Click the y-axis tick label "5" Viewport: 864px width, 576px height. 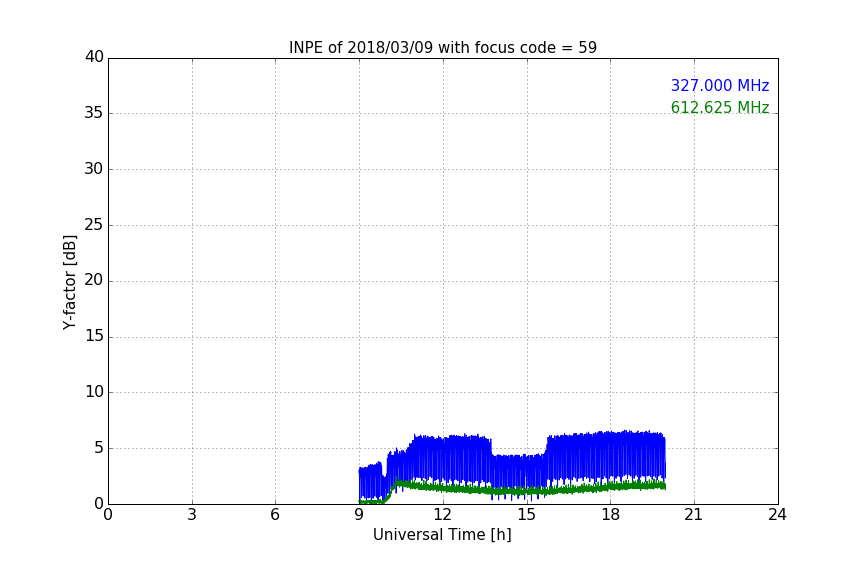point(99,448)
